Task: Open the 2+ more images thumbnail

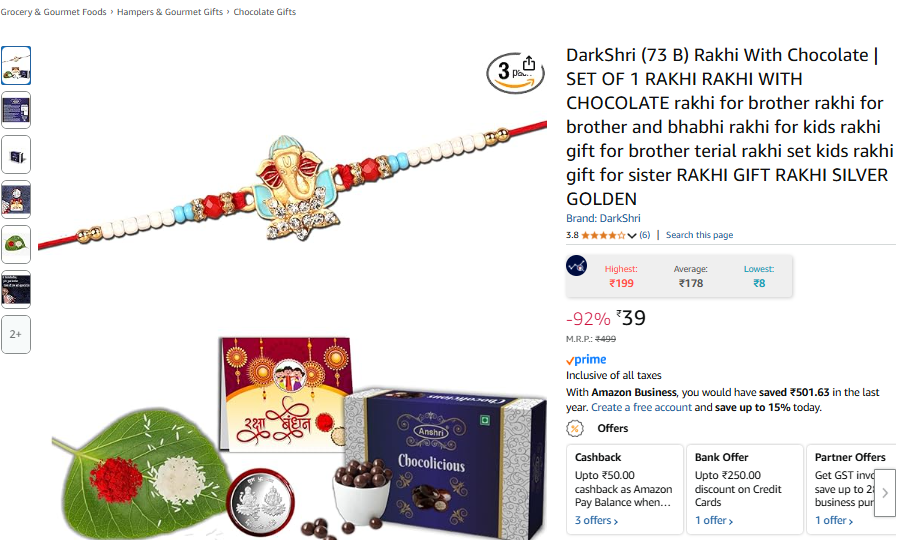Action: tap(16, 334)
